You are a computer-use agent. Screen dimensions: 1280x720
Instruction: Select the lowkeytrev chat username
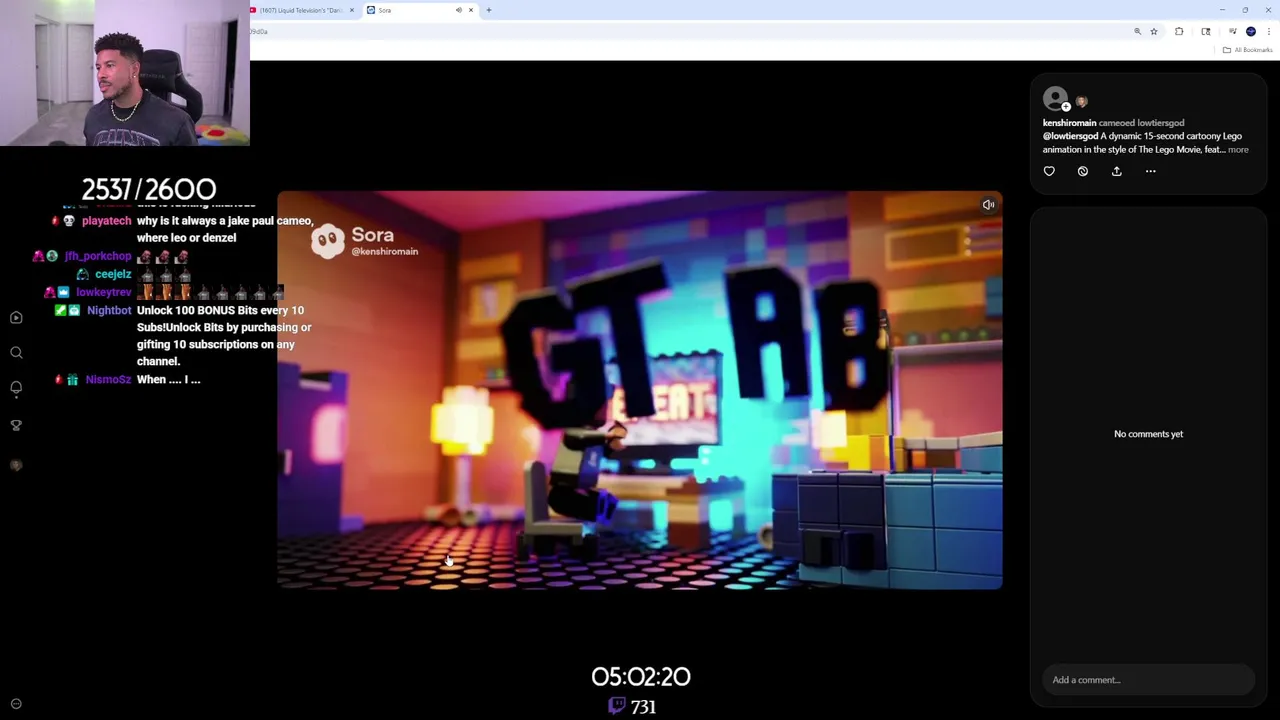(104, 292)
